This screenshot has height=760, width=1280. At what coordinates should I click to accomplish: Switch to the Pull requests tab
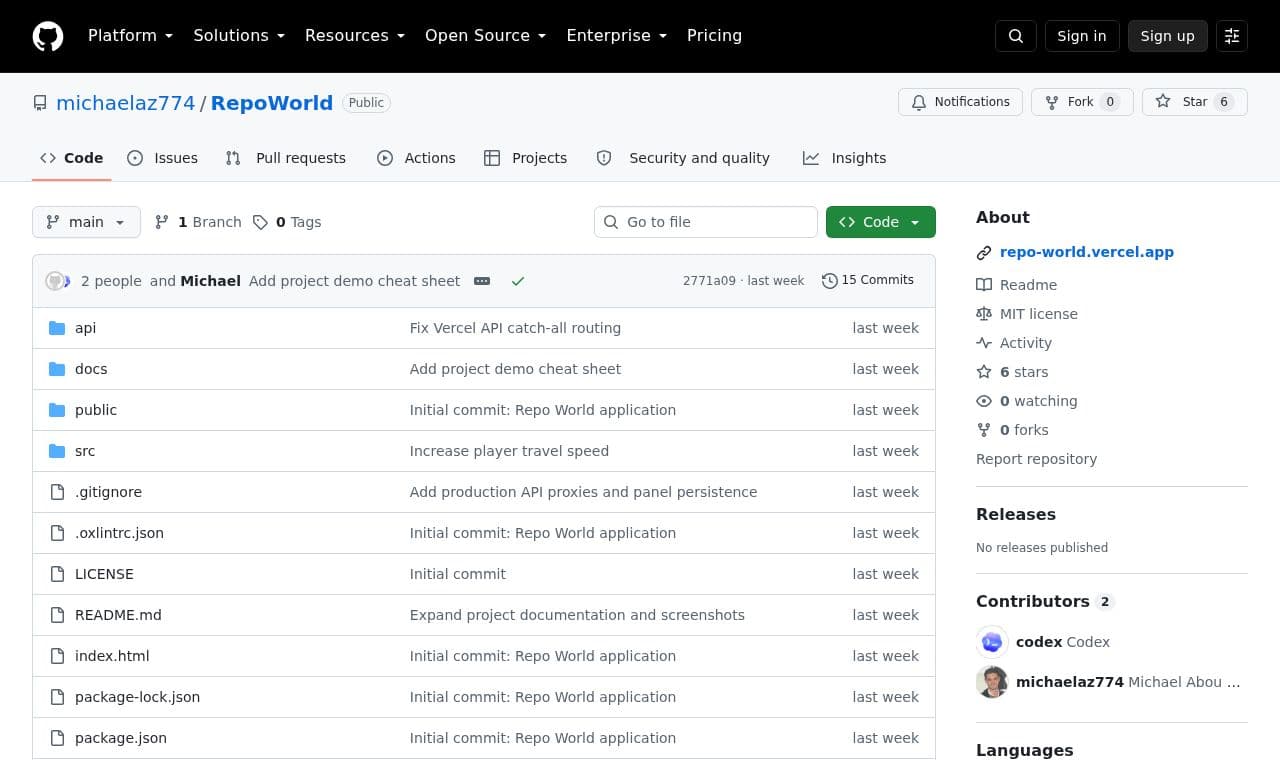(286, 158)
